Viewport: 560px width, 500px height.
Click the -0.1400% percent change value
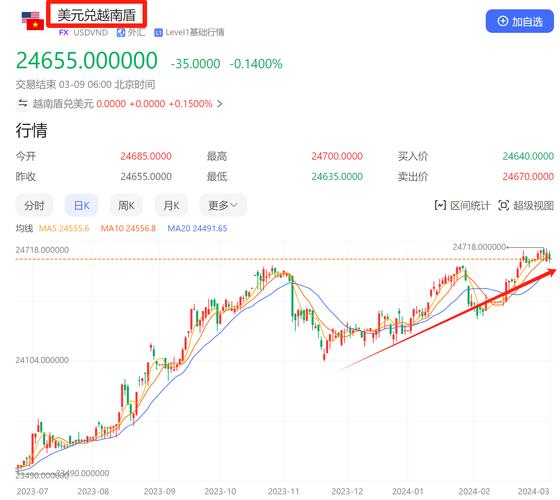pyautogui.click(x=256, y=64)
